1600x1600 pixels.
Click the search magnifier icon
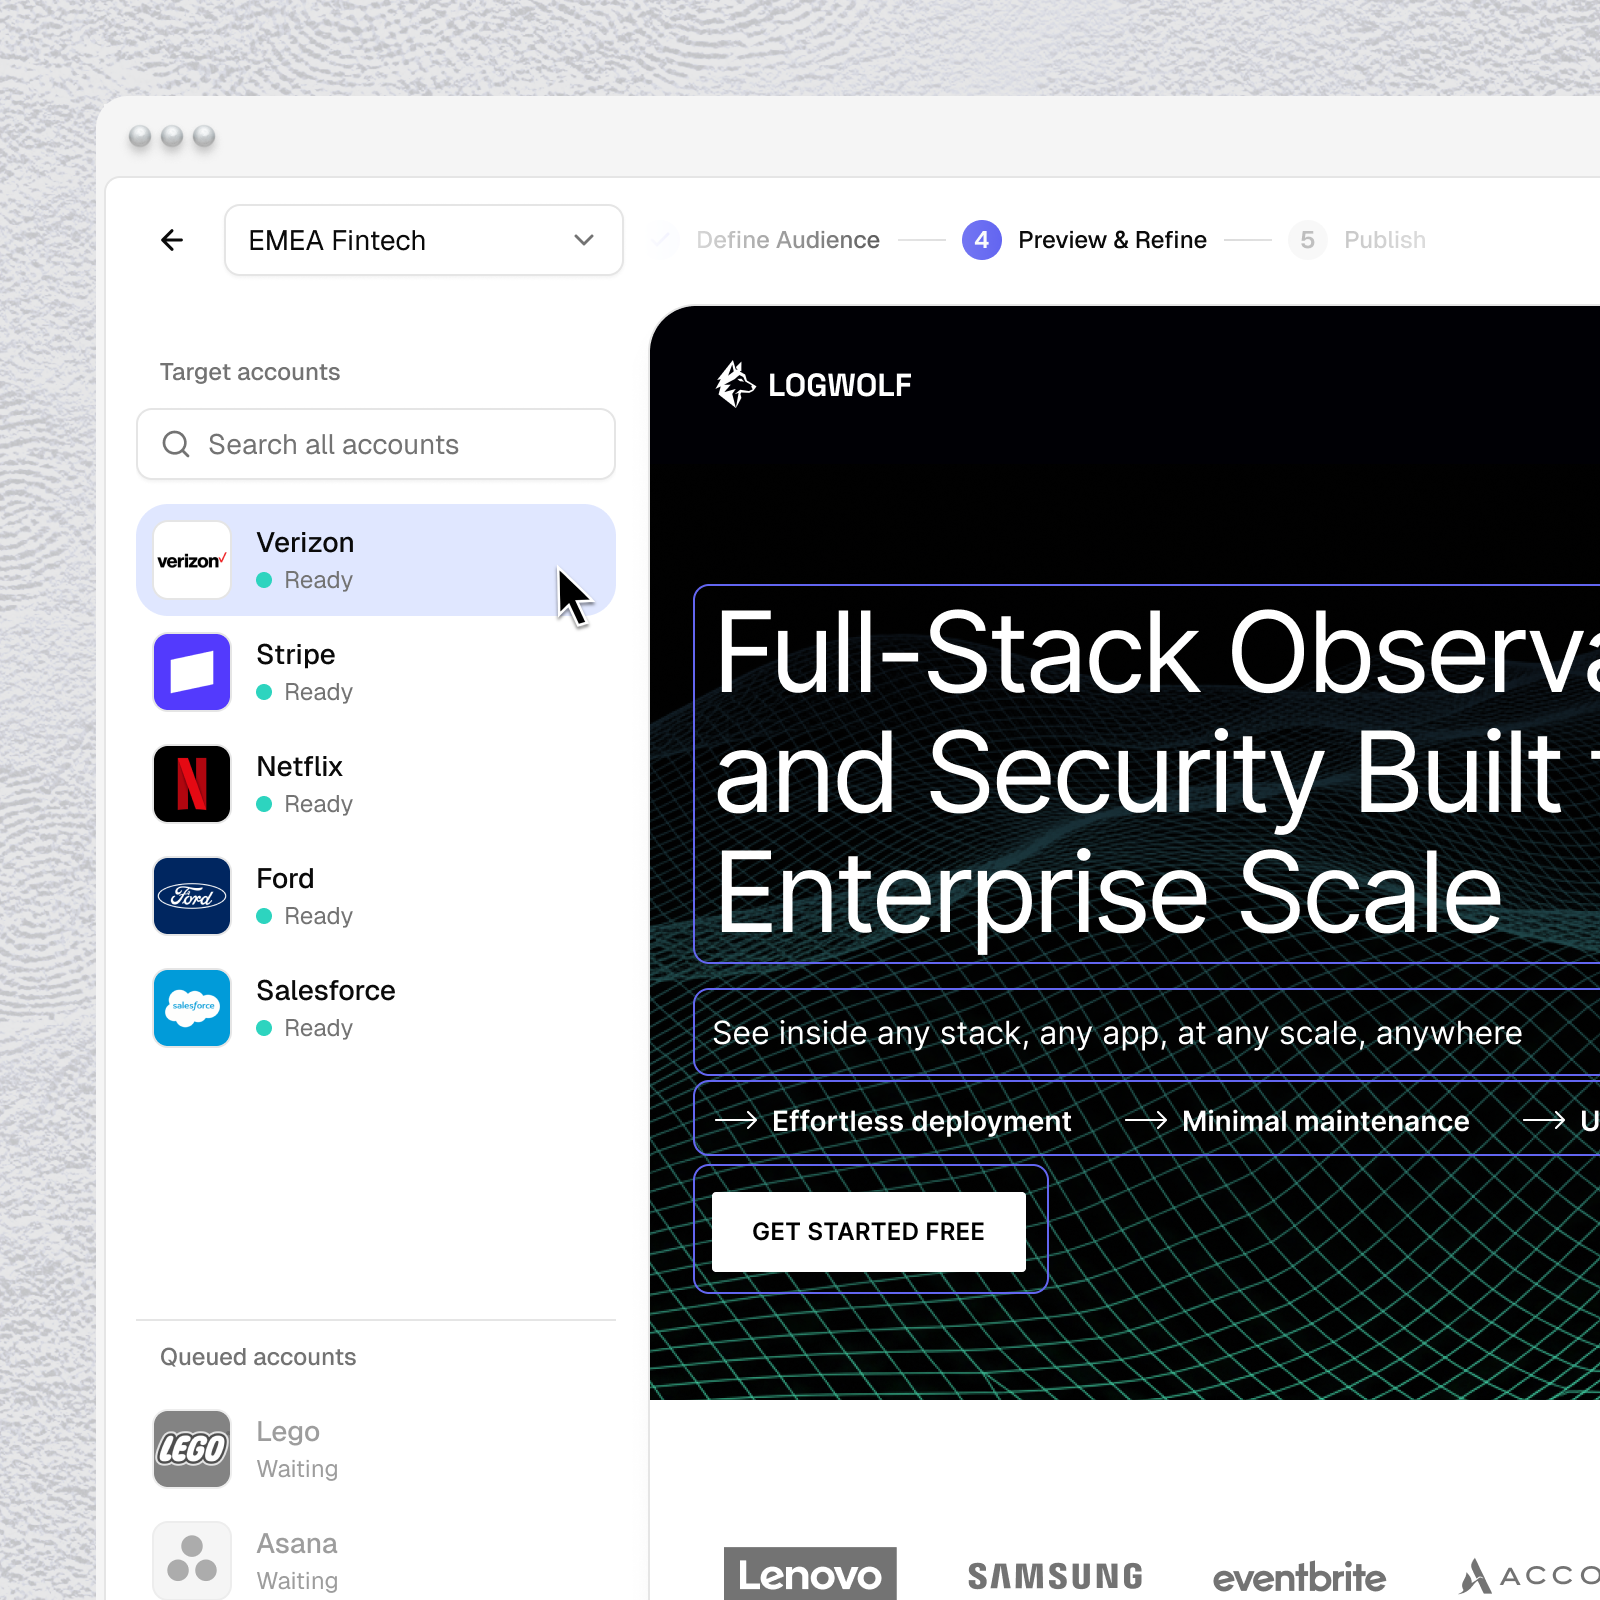[176, 444]
